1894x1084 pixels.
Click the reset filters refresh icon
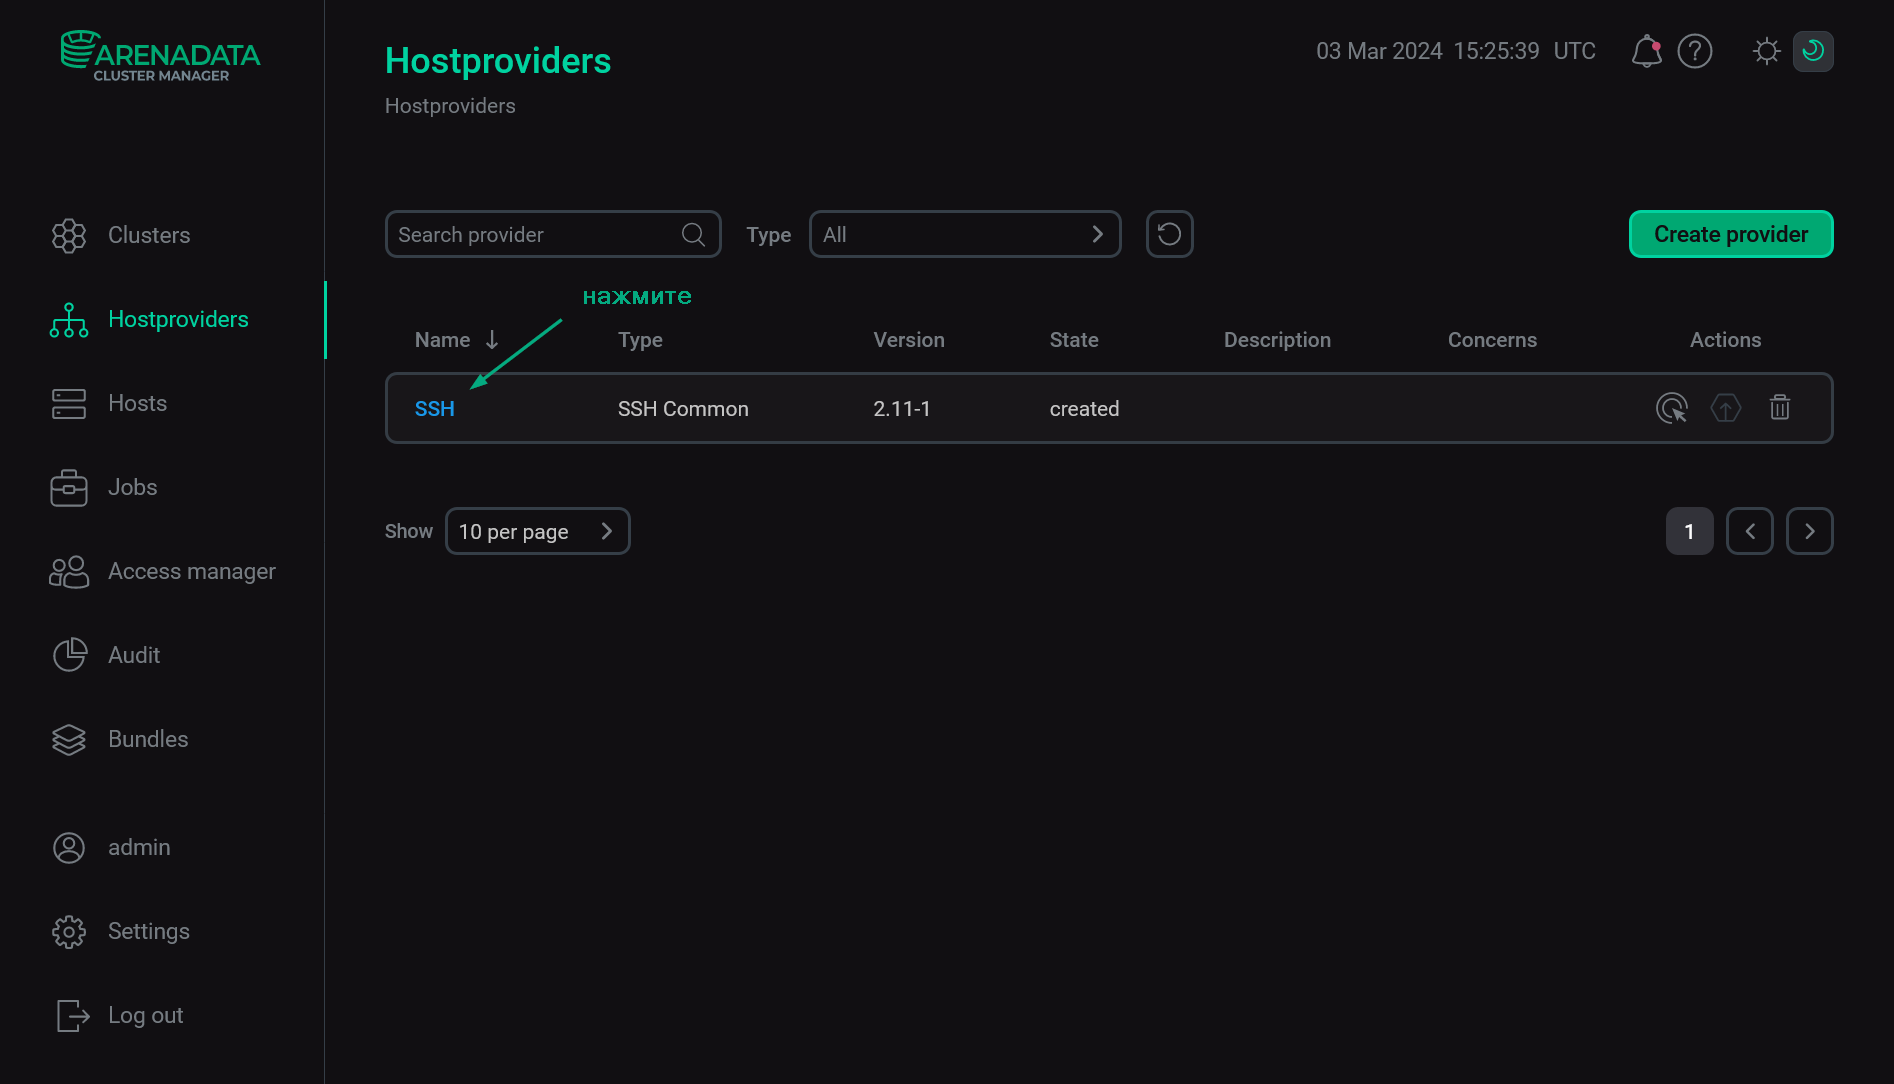click(x=1169, y=234)
